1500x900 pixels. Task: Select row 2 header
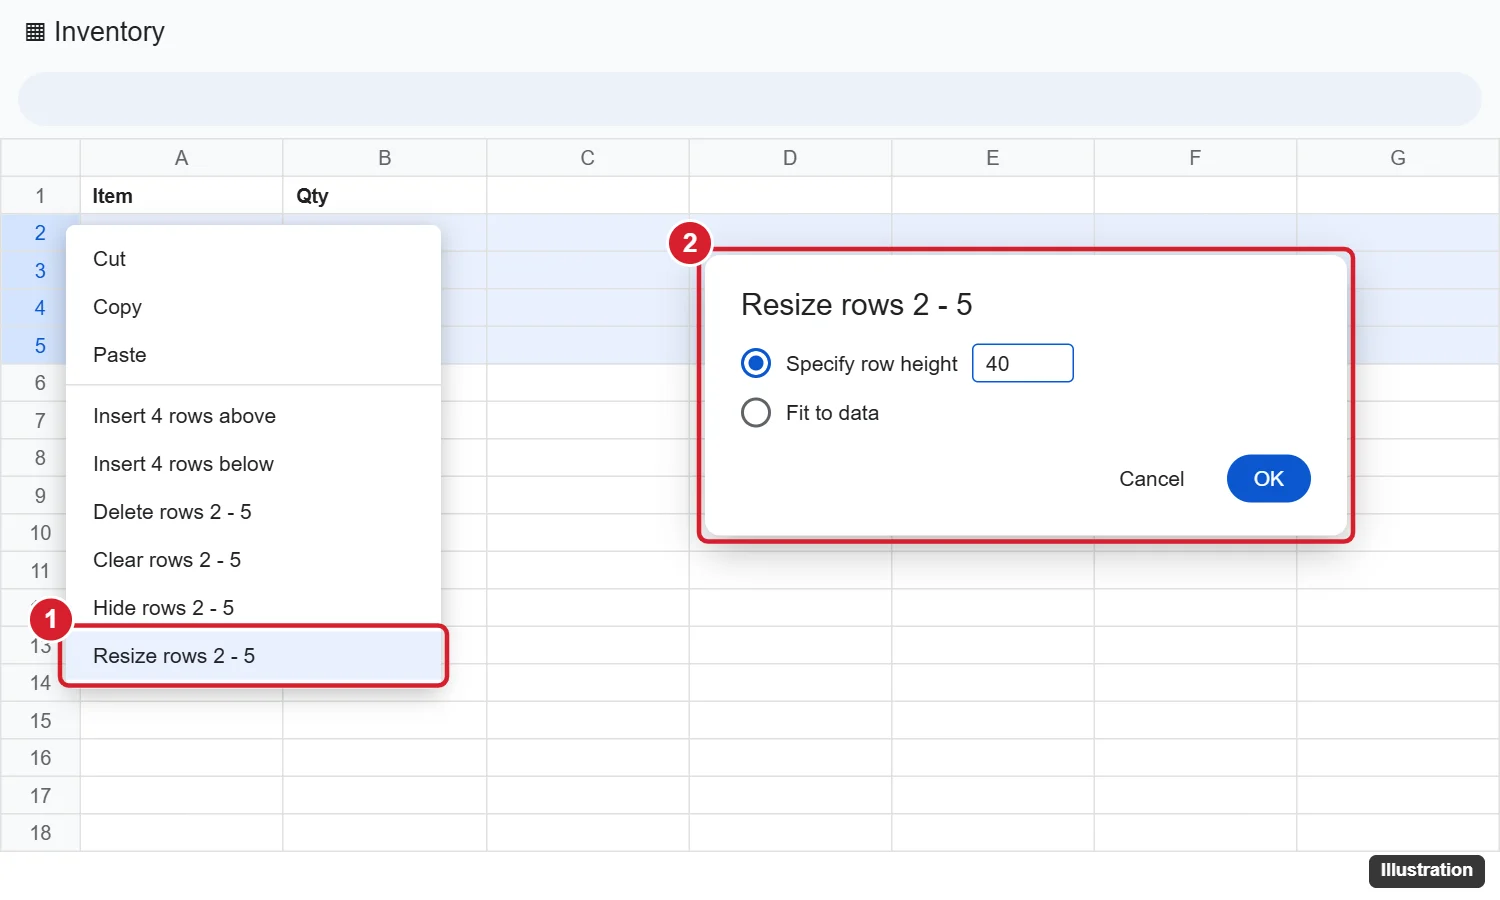coord(40,233)
